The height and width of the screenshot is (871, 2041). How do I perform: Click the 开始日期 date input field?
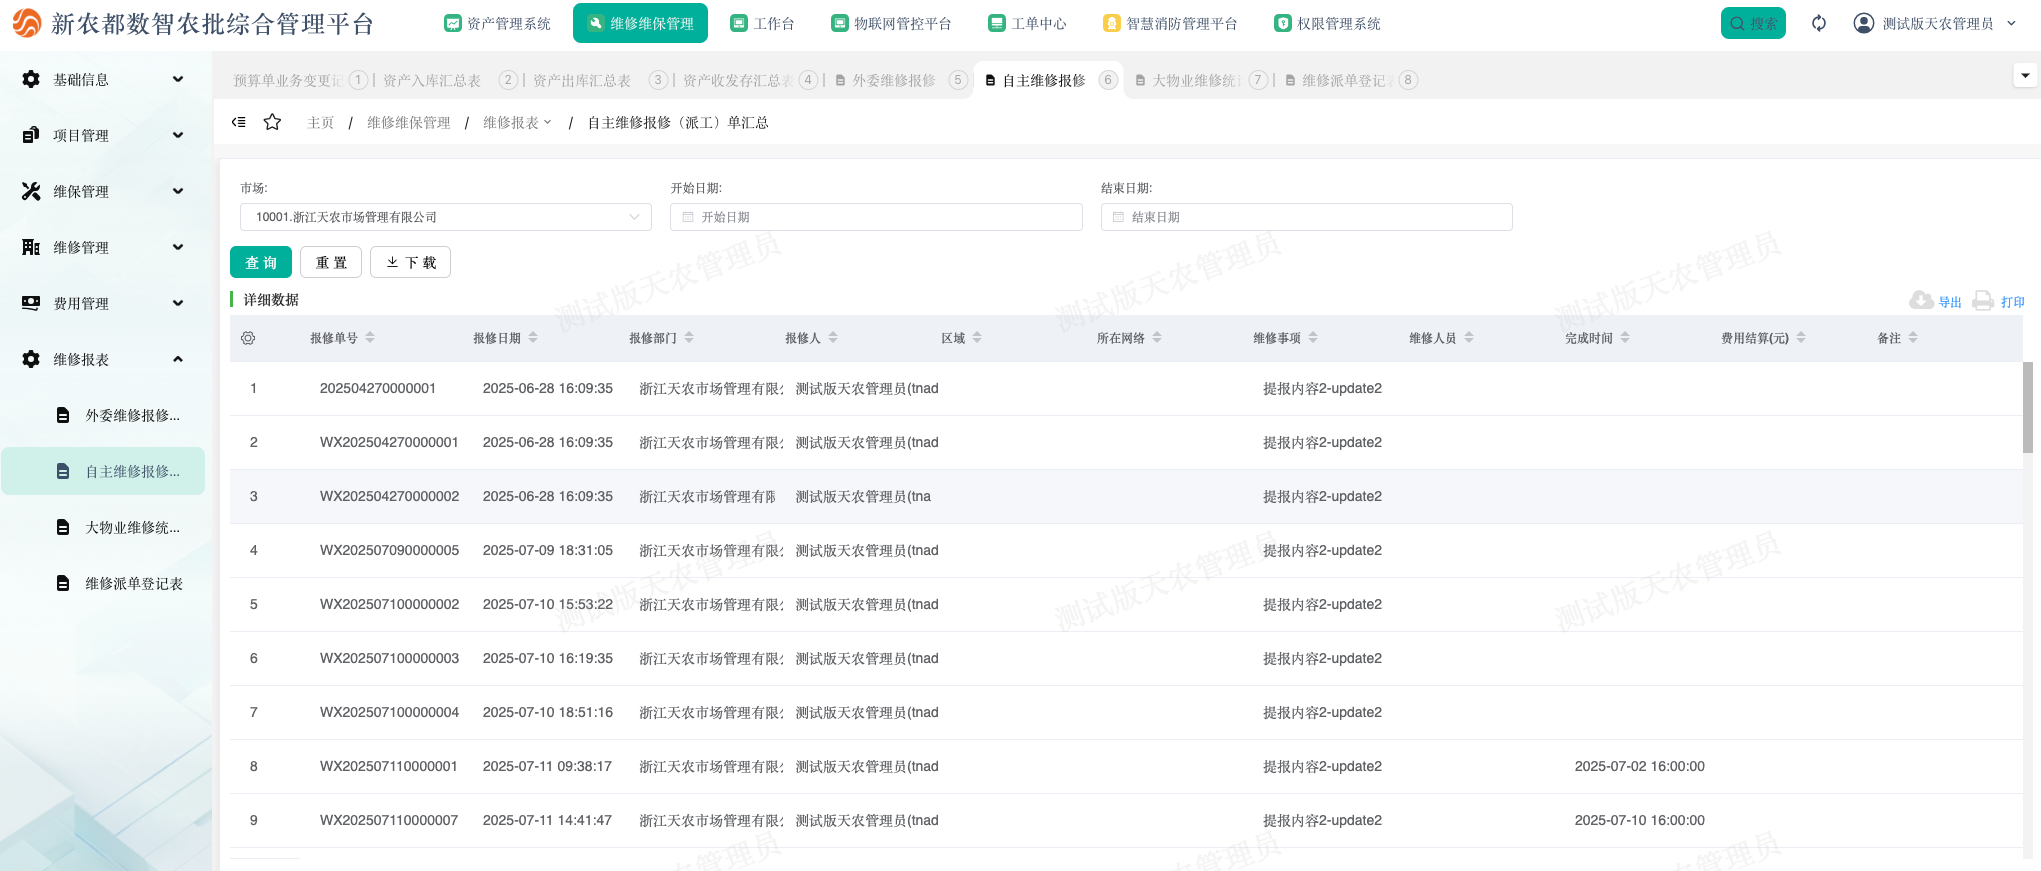coord(876,217)
